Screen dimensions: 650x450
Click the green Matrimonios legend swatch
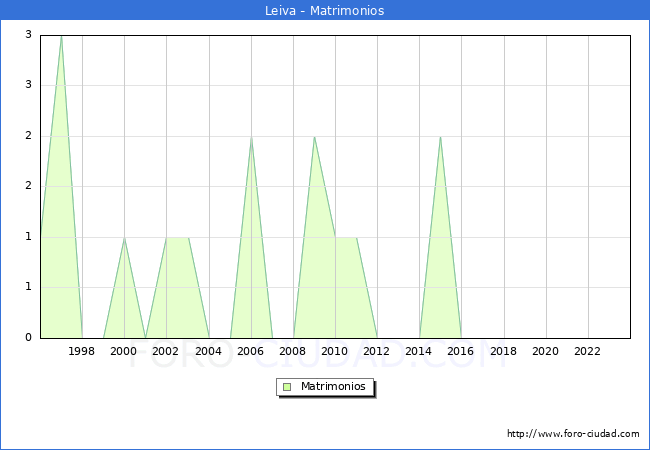point(287,387)
